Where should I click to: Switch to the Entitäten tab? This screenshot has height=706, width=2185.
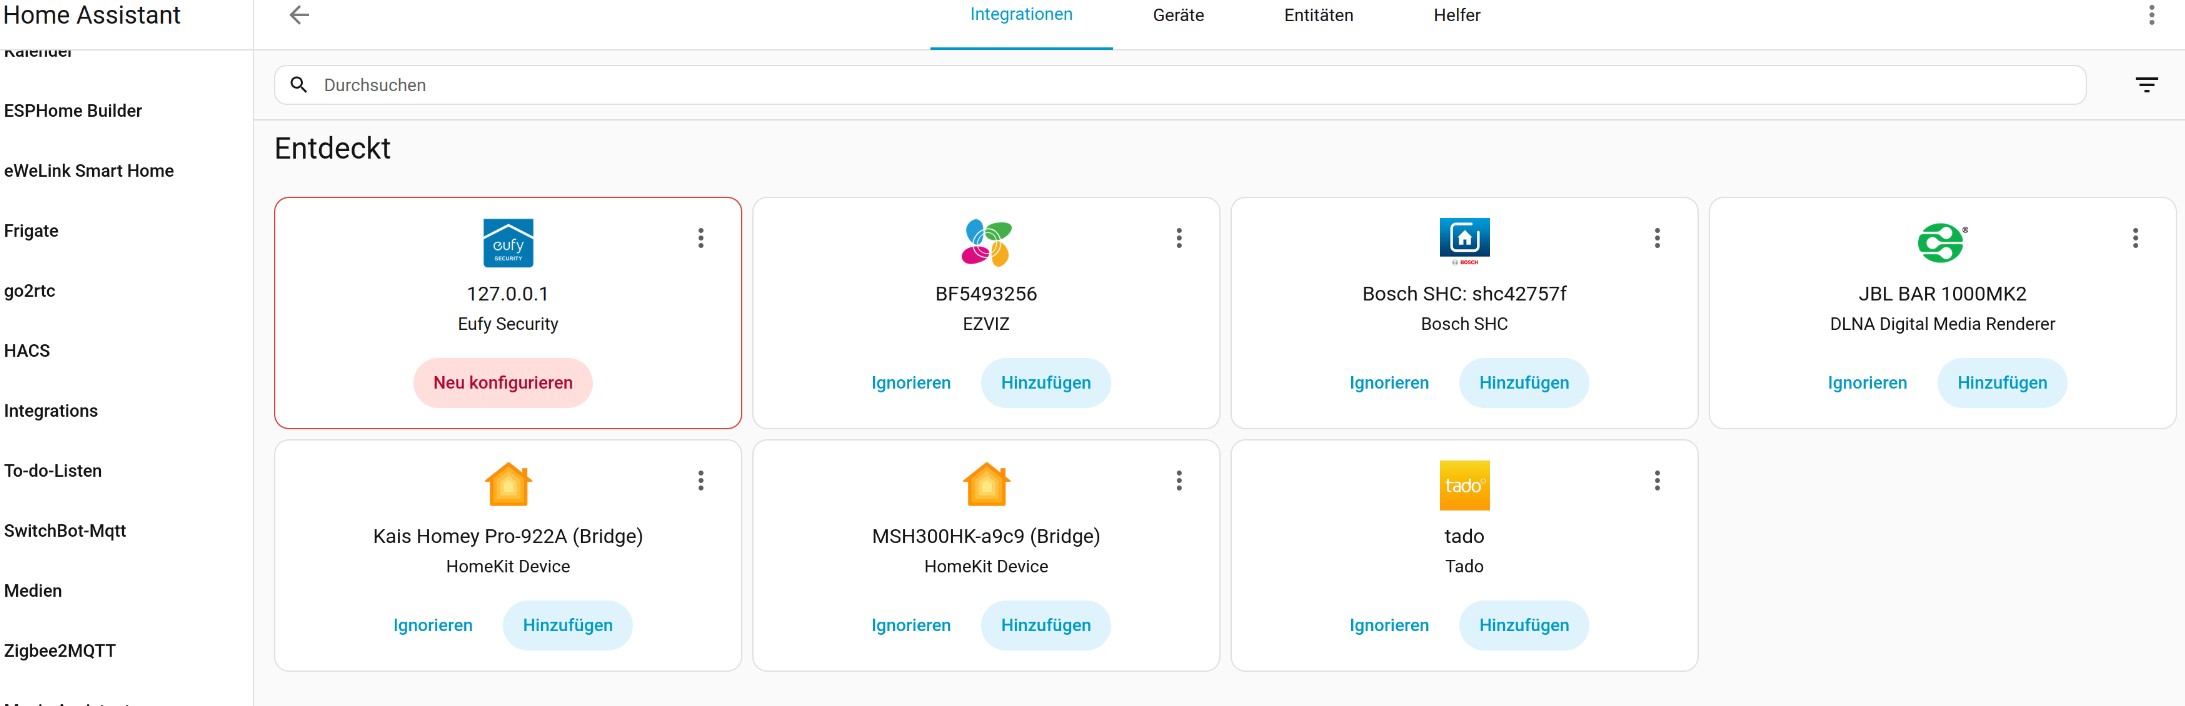pos(1318,15)
